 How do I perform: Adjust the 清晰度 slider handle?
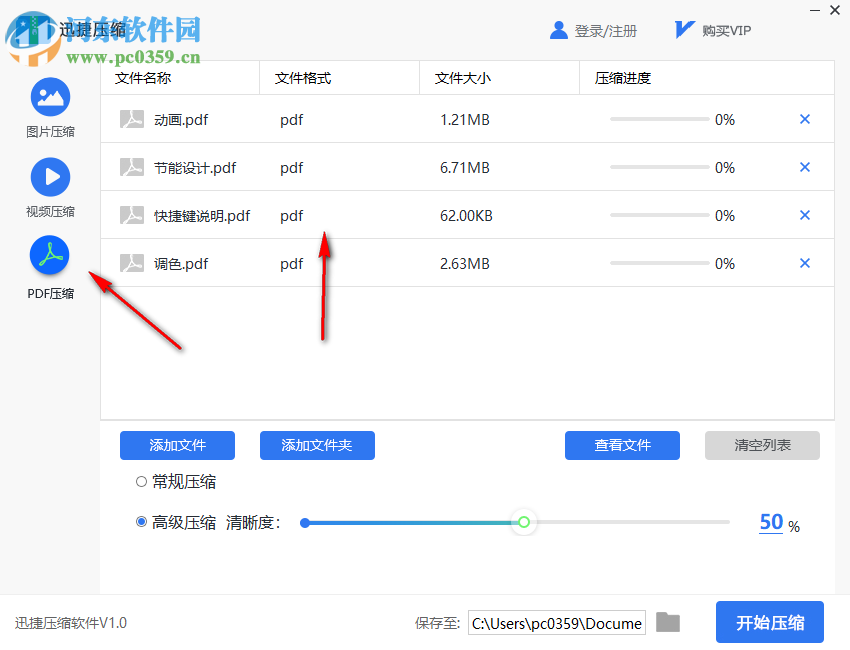click(524, 522)
